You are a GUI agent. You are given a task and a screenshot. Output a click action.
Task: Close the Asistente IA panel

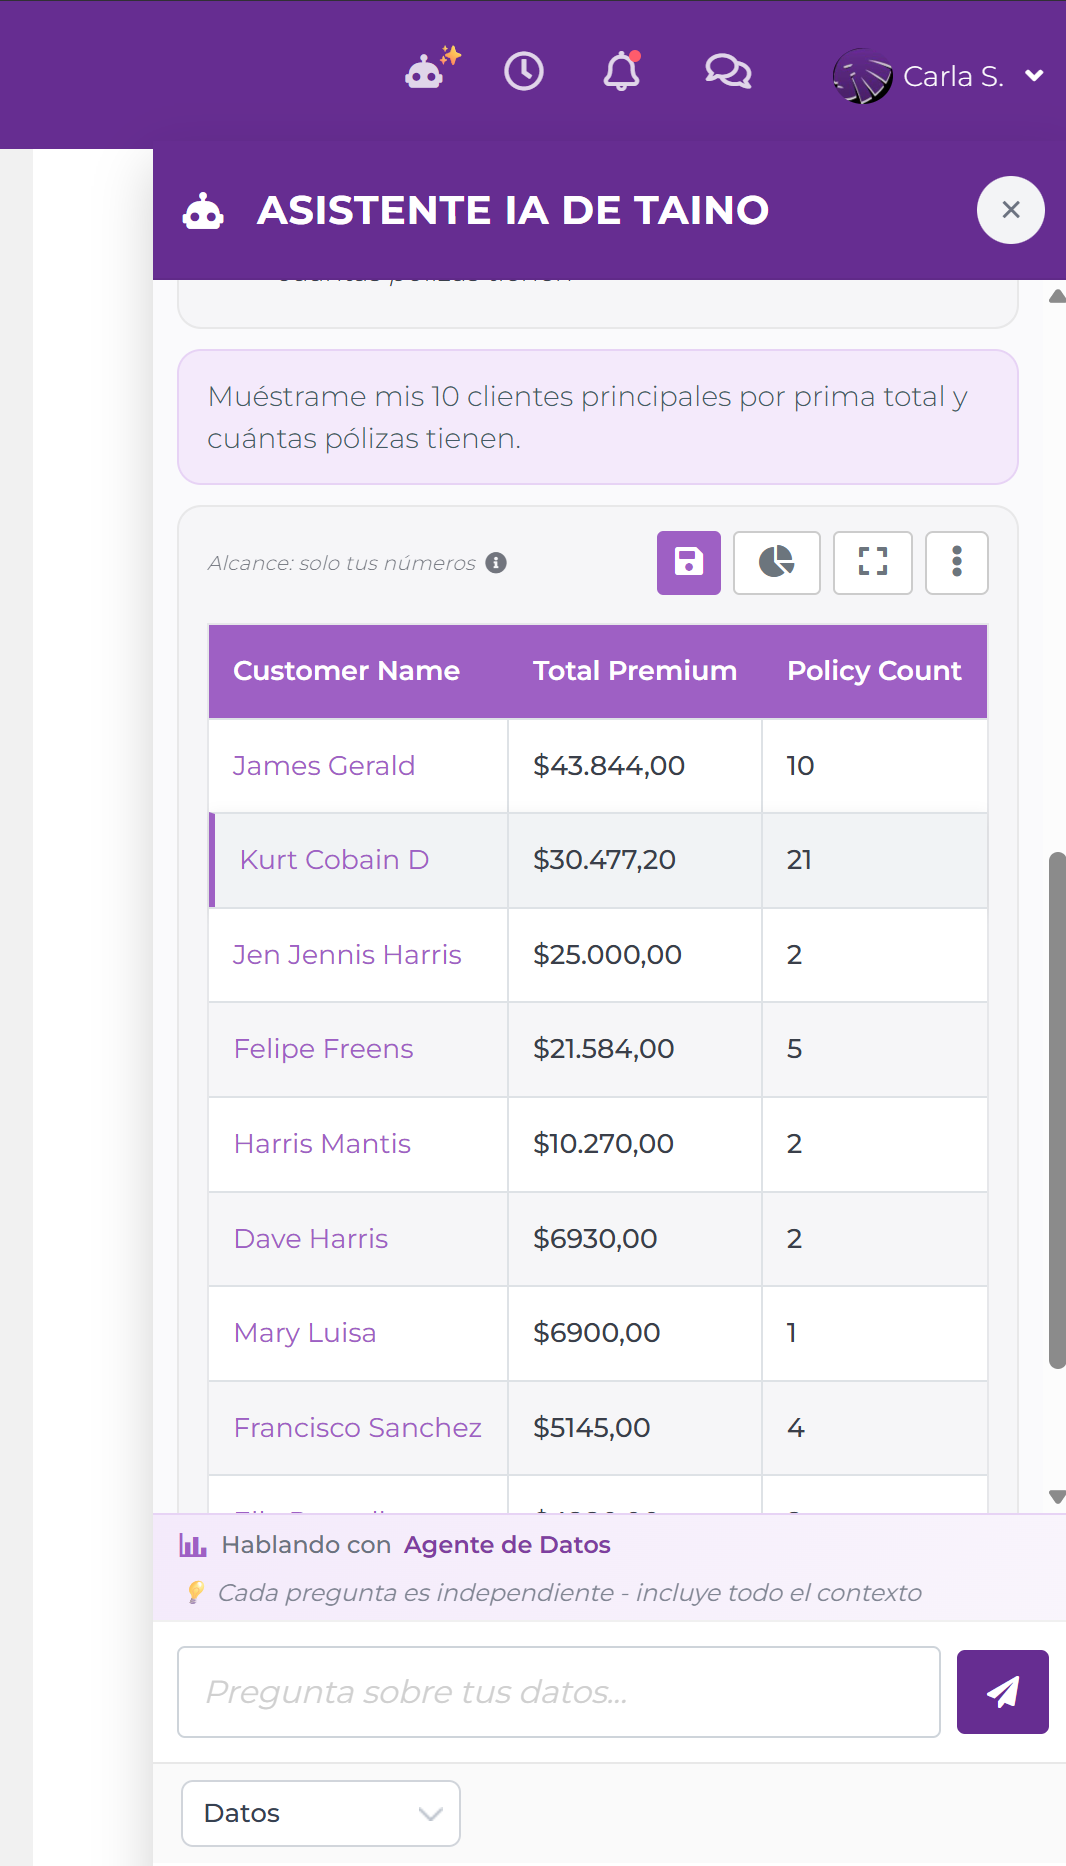pyautogui.click(x=1010, y=210)
